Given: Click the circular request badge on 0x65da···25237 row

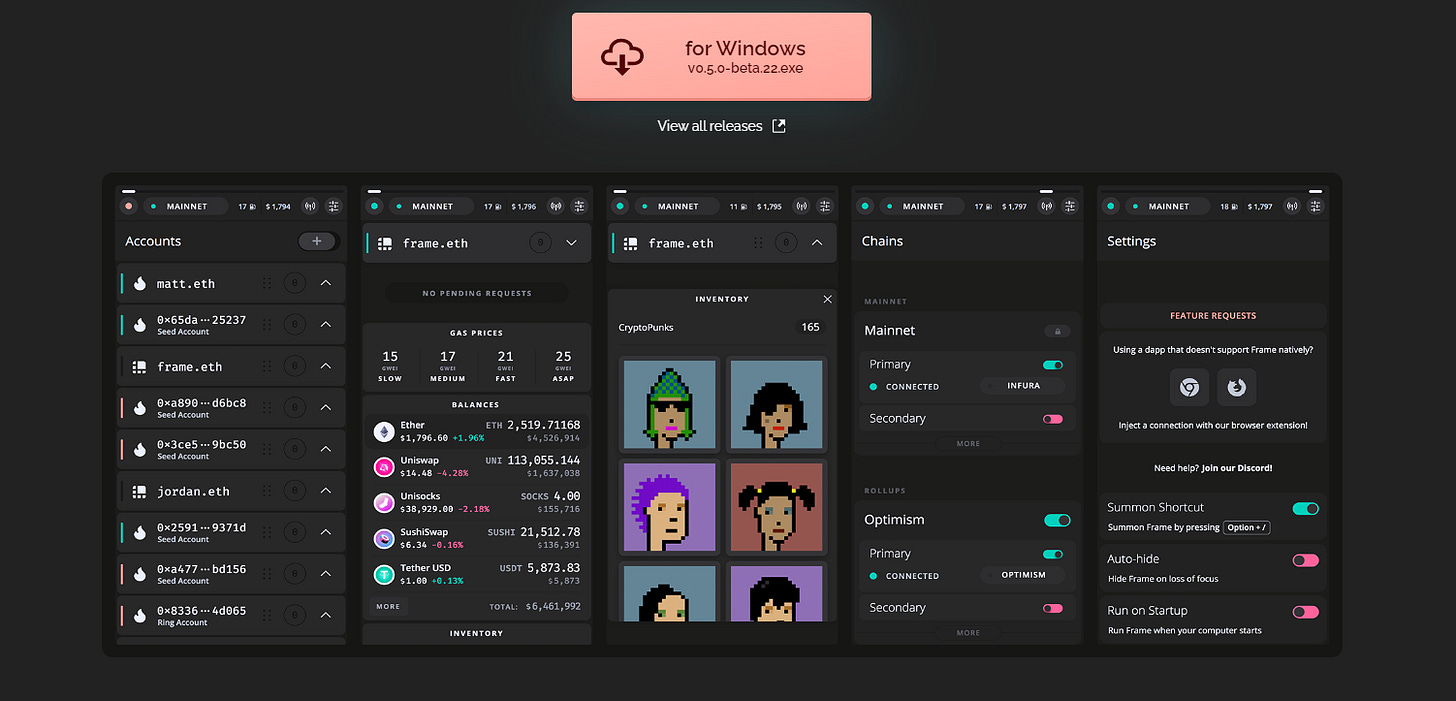Looking at the screenshot, I should coord(294,325).
